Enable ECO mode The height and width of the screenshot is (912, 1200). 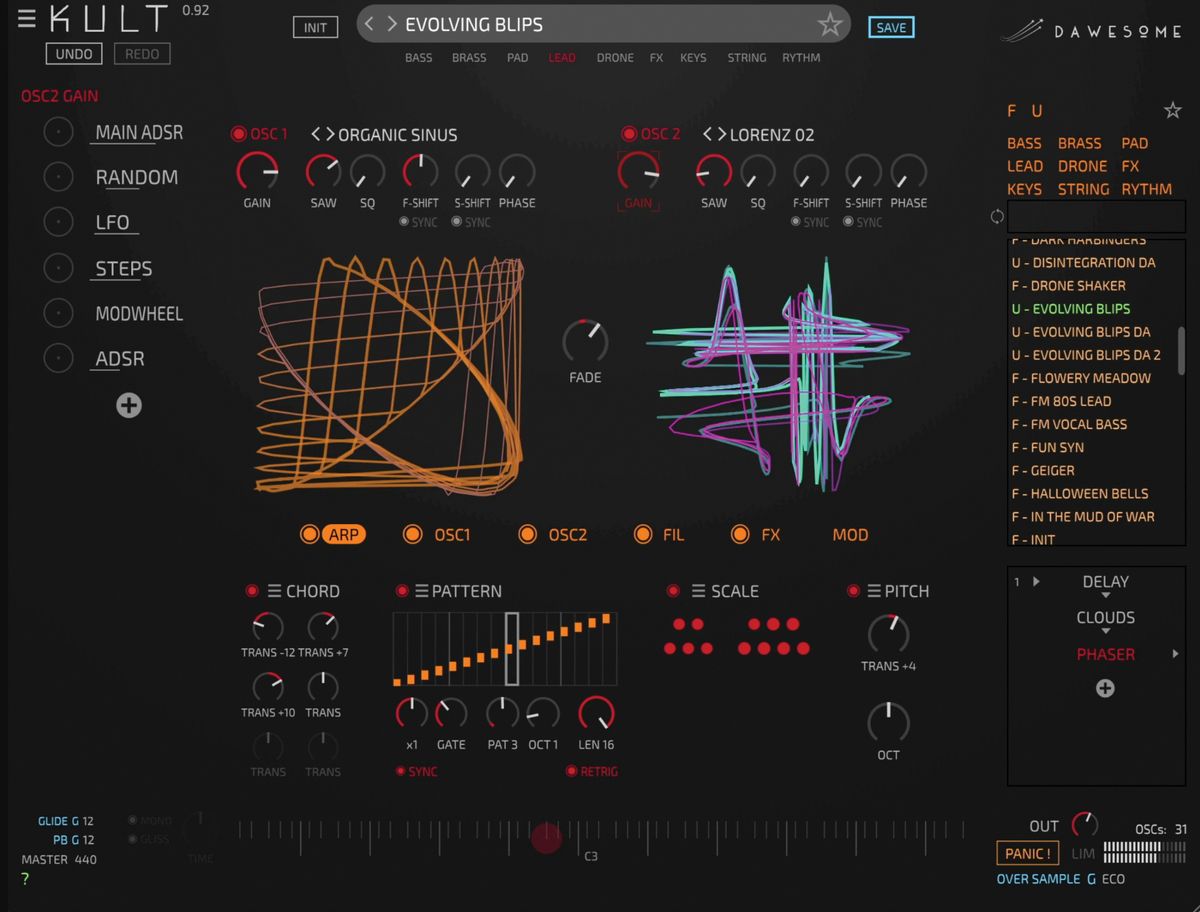(1113, 879)
